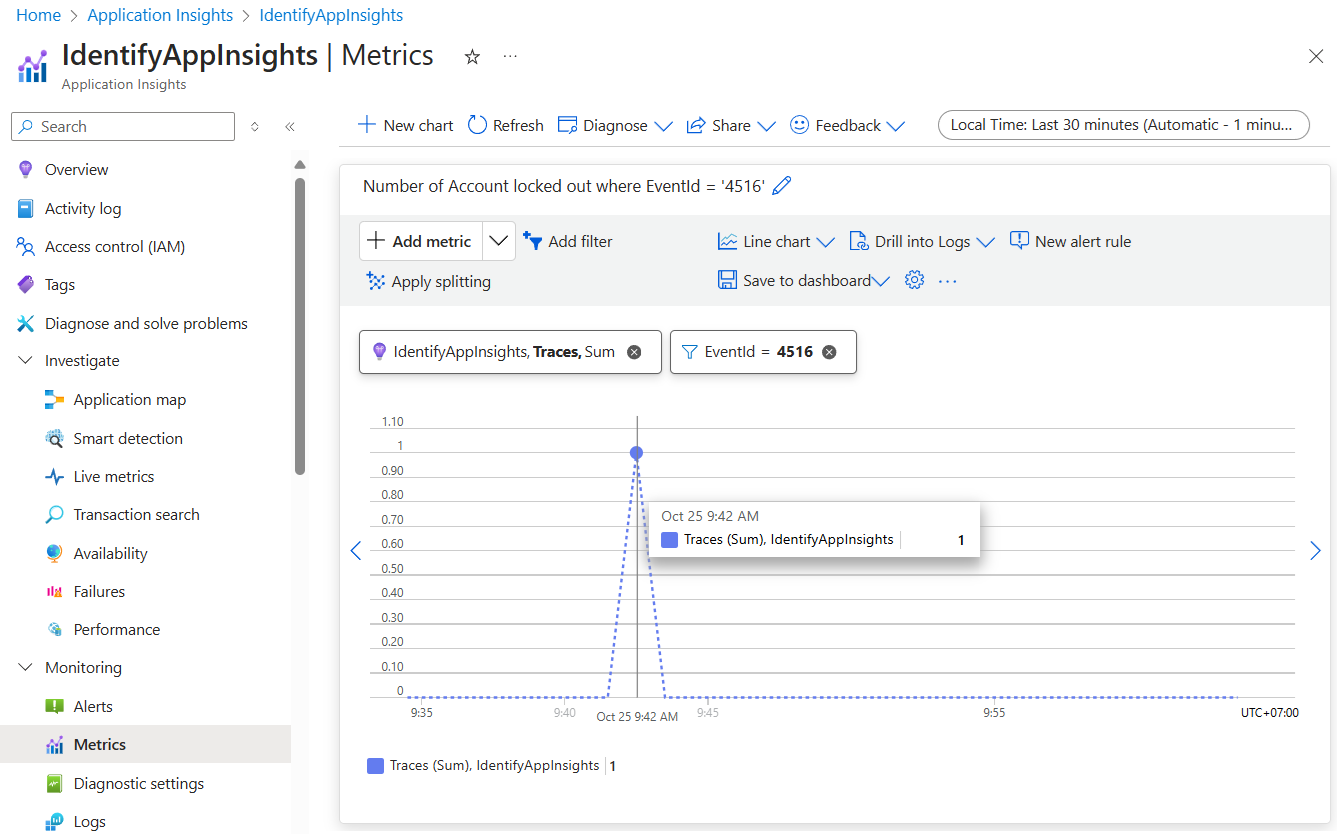Viewport: 1337px width, 834px height.
Task: Close the Metrics blade
Action: pyautogui.click(x=1316, y=56)
